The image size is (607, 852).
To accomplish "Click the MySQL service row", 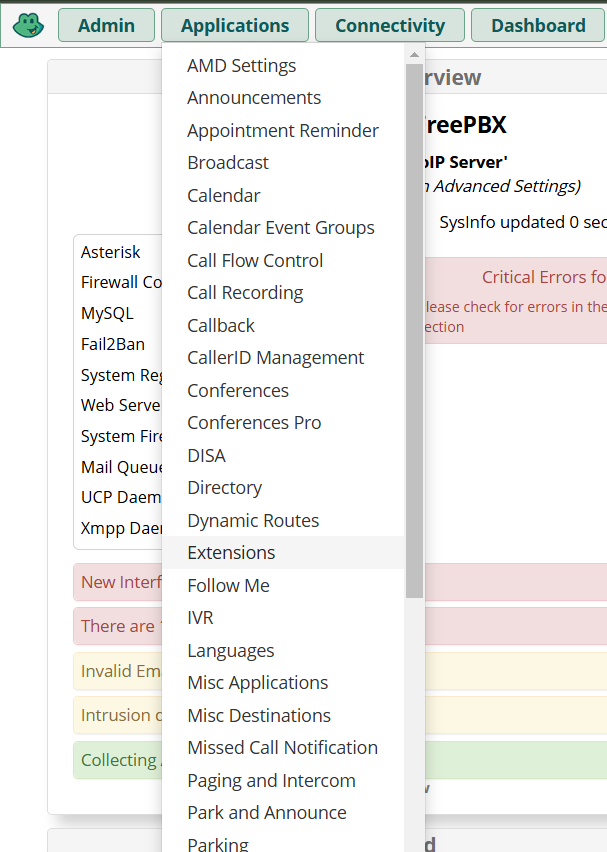I will click(x=118, y=314).
